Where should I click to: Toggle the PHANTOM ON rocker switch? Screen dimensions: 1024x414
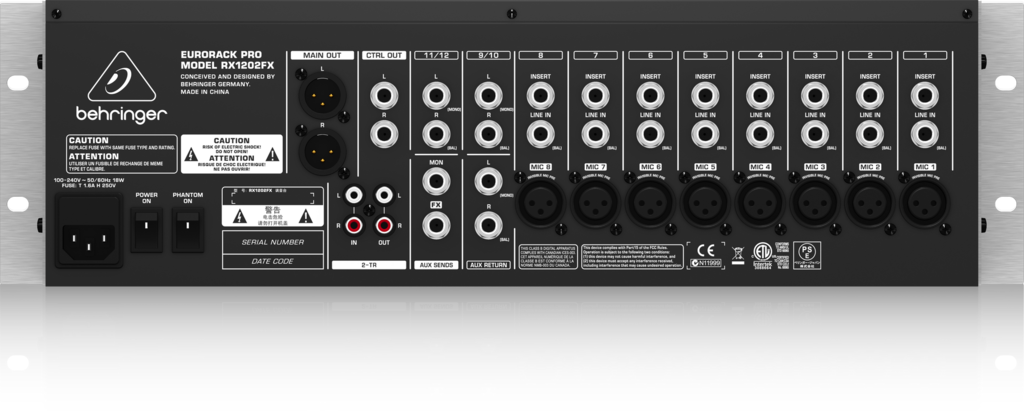188,230
